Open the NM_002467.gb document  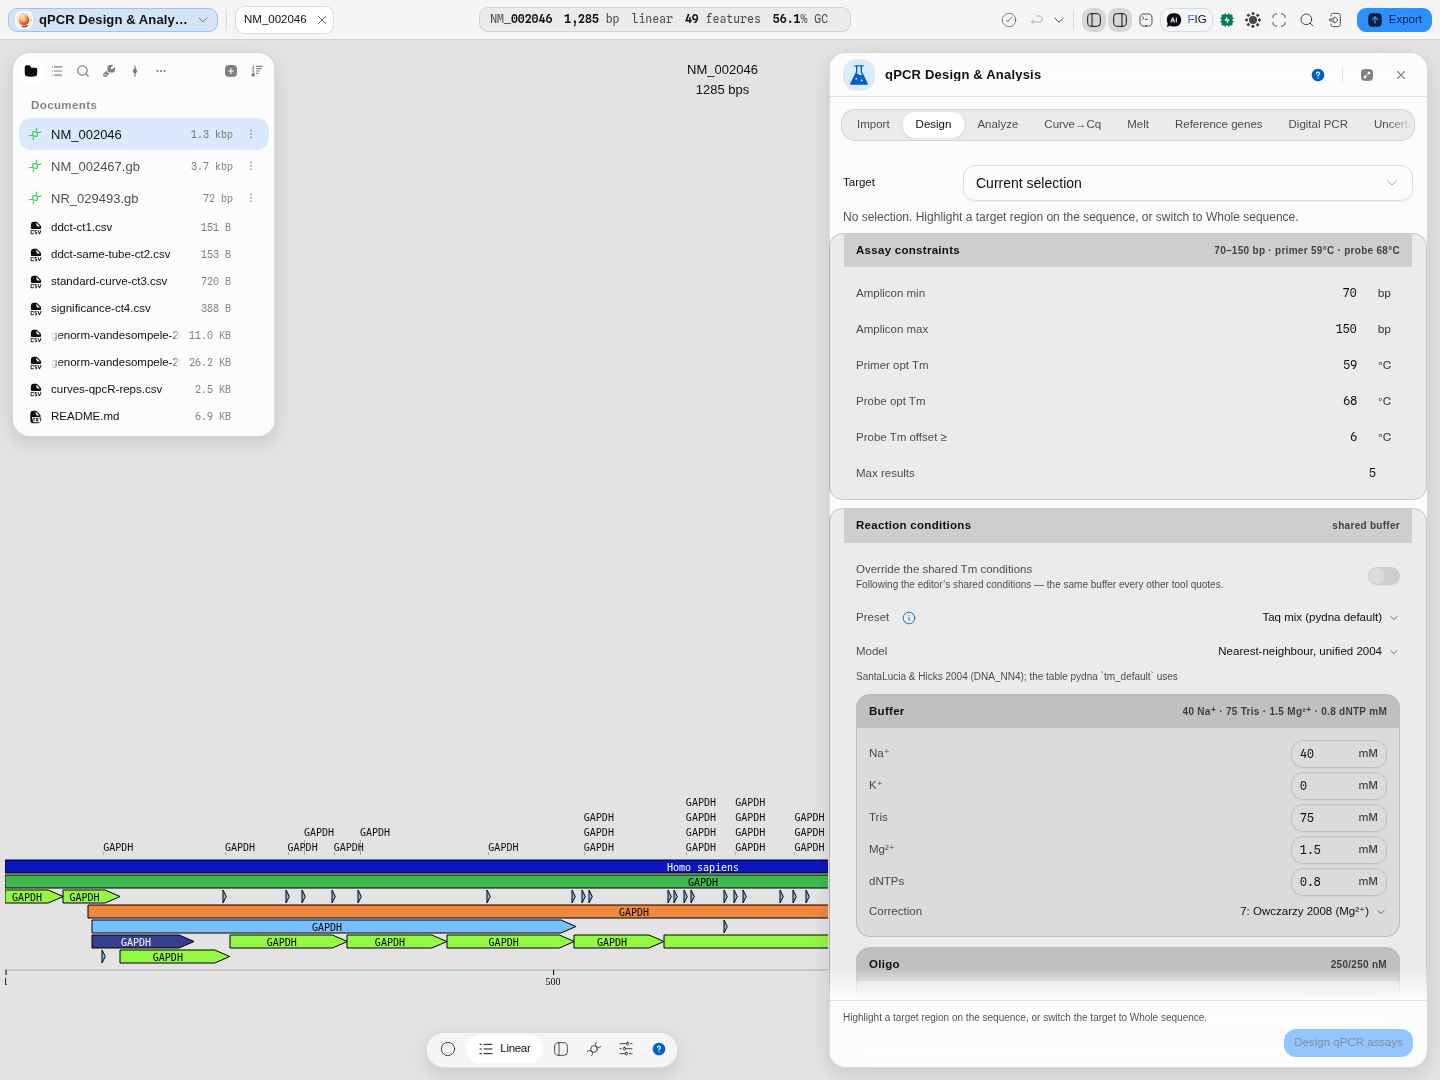[x=144, y=167]
